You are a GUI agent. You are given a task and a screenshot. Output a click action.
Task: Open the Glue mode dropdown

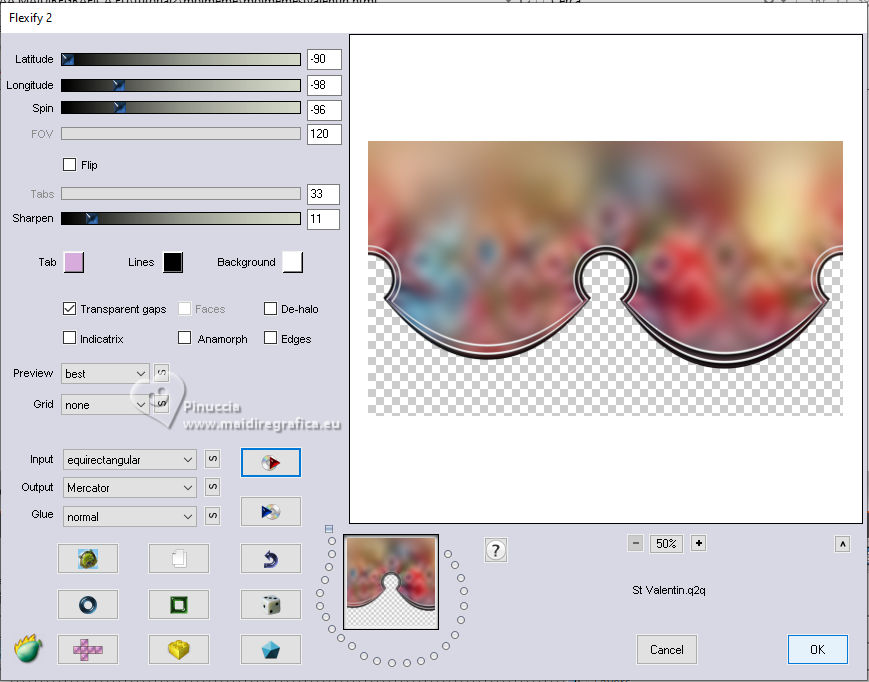pyautogui.click(x=130, y=516)
